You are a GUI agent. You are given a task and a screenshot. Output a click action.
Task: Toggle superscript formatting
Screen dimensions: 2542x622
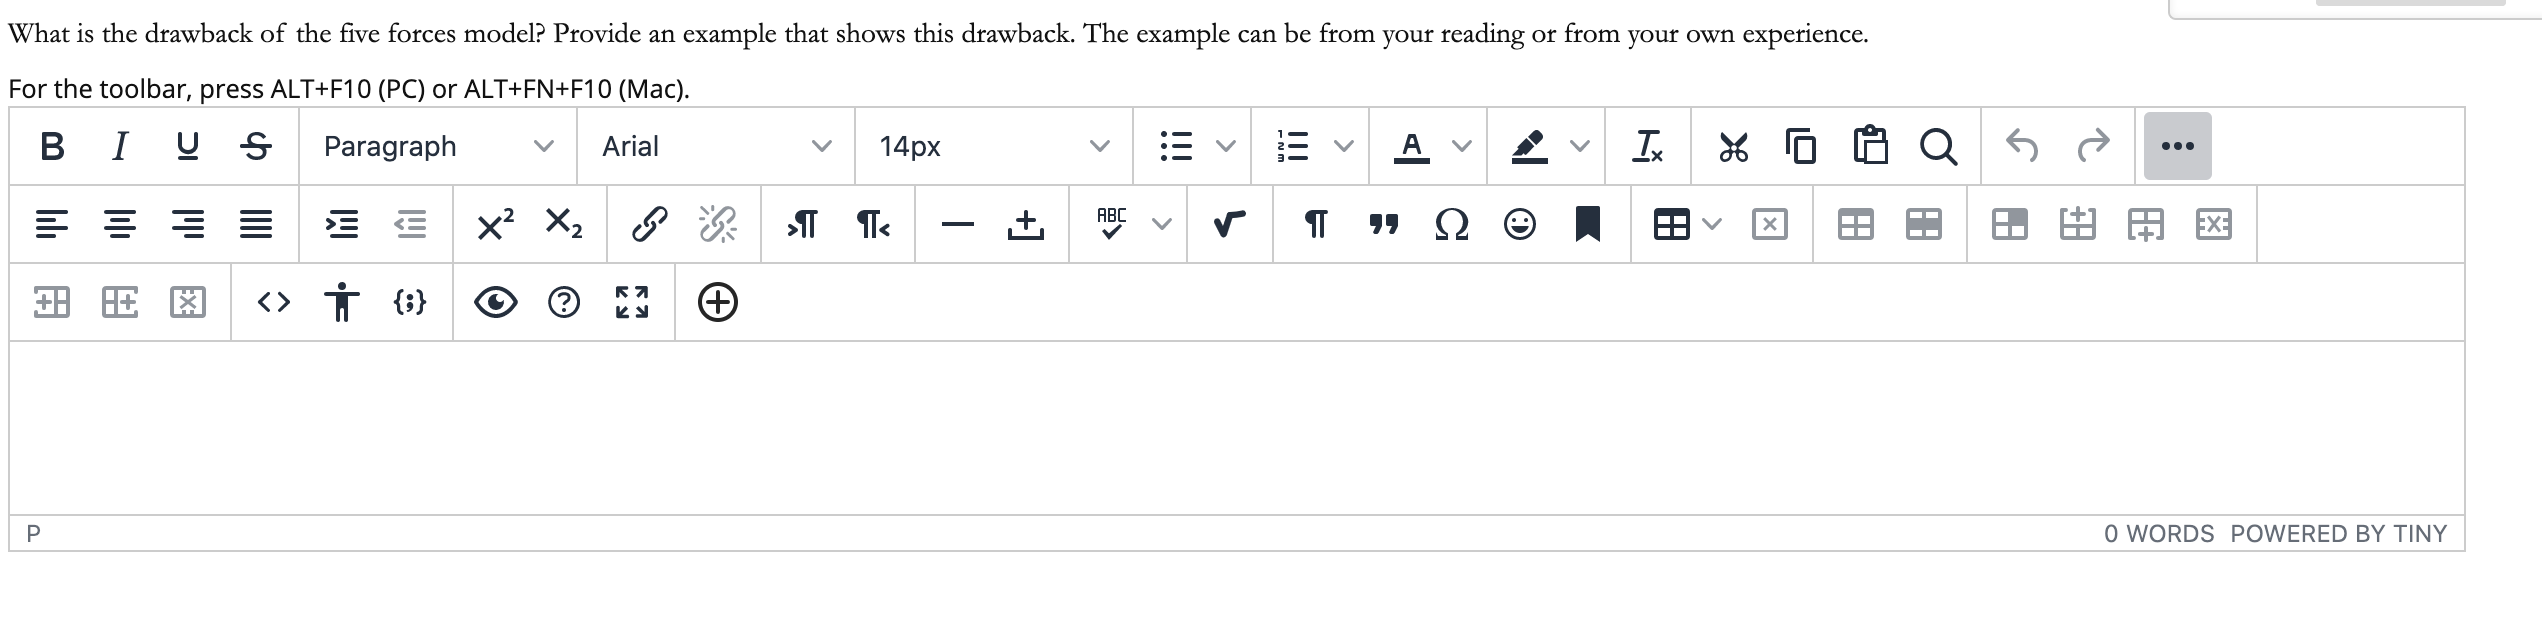click(496, 224)
